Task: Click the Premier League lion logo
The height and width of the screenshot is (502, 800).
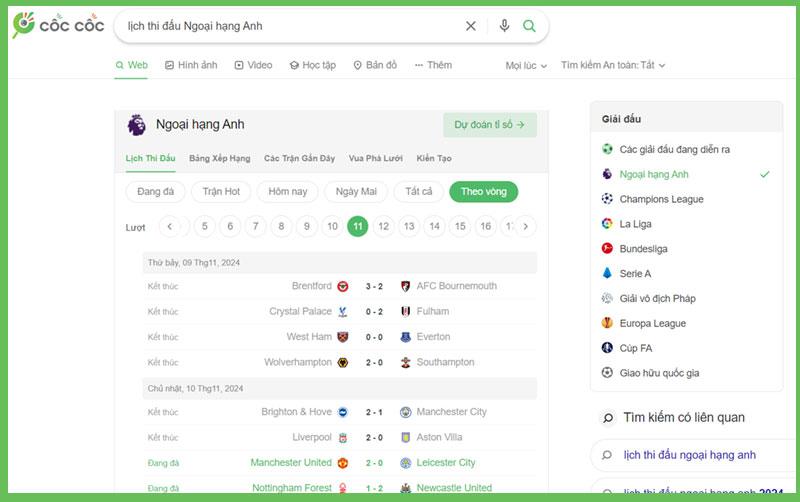Action: pyautogui.click(x=136, y=125)
